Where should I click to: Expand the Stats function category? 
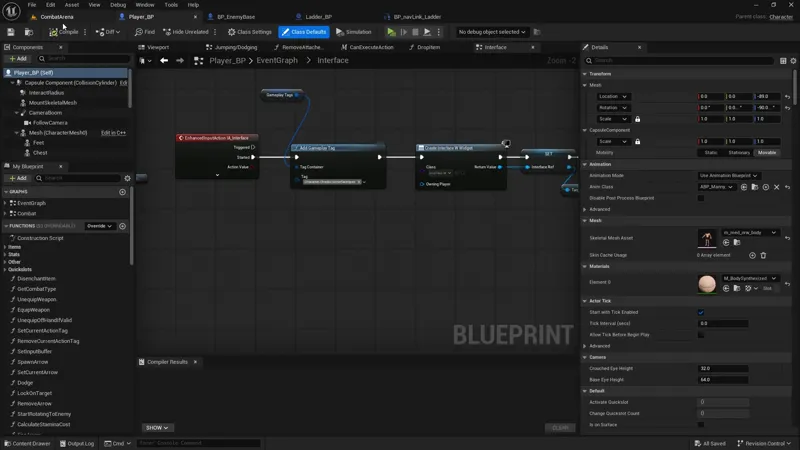[x=5, y=254]
